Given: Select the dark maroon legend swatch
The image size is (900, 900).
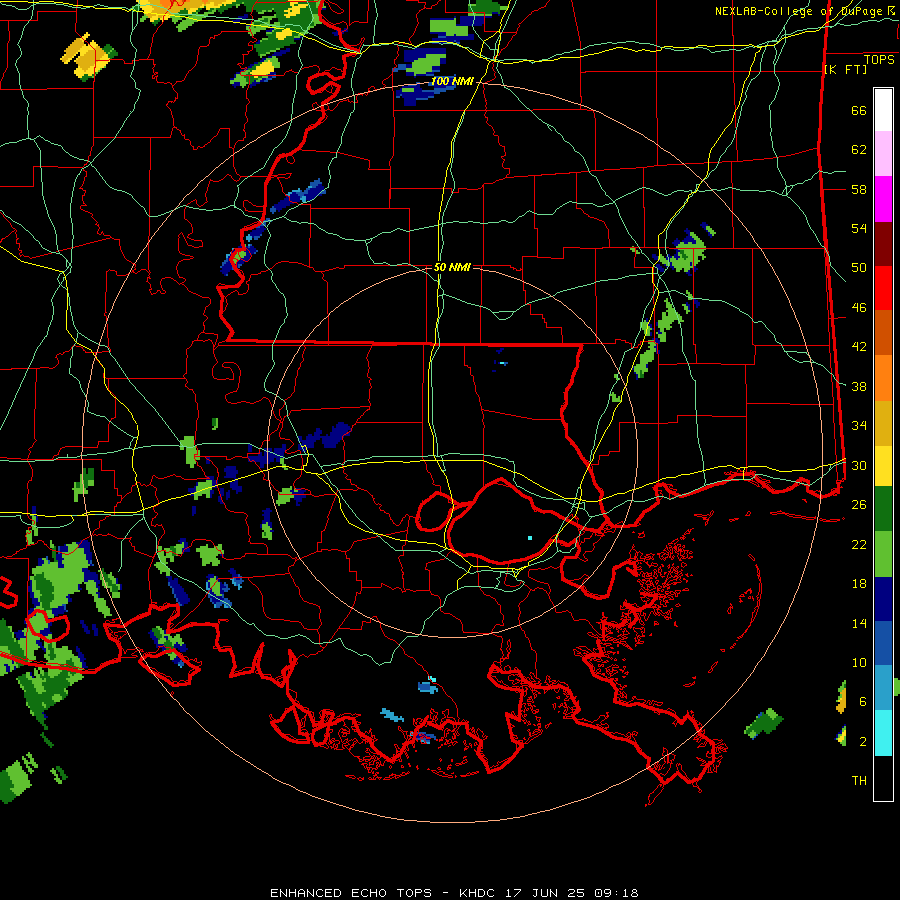Looking at the screenshot, I should pyautogui.click(x=883, y=244).
